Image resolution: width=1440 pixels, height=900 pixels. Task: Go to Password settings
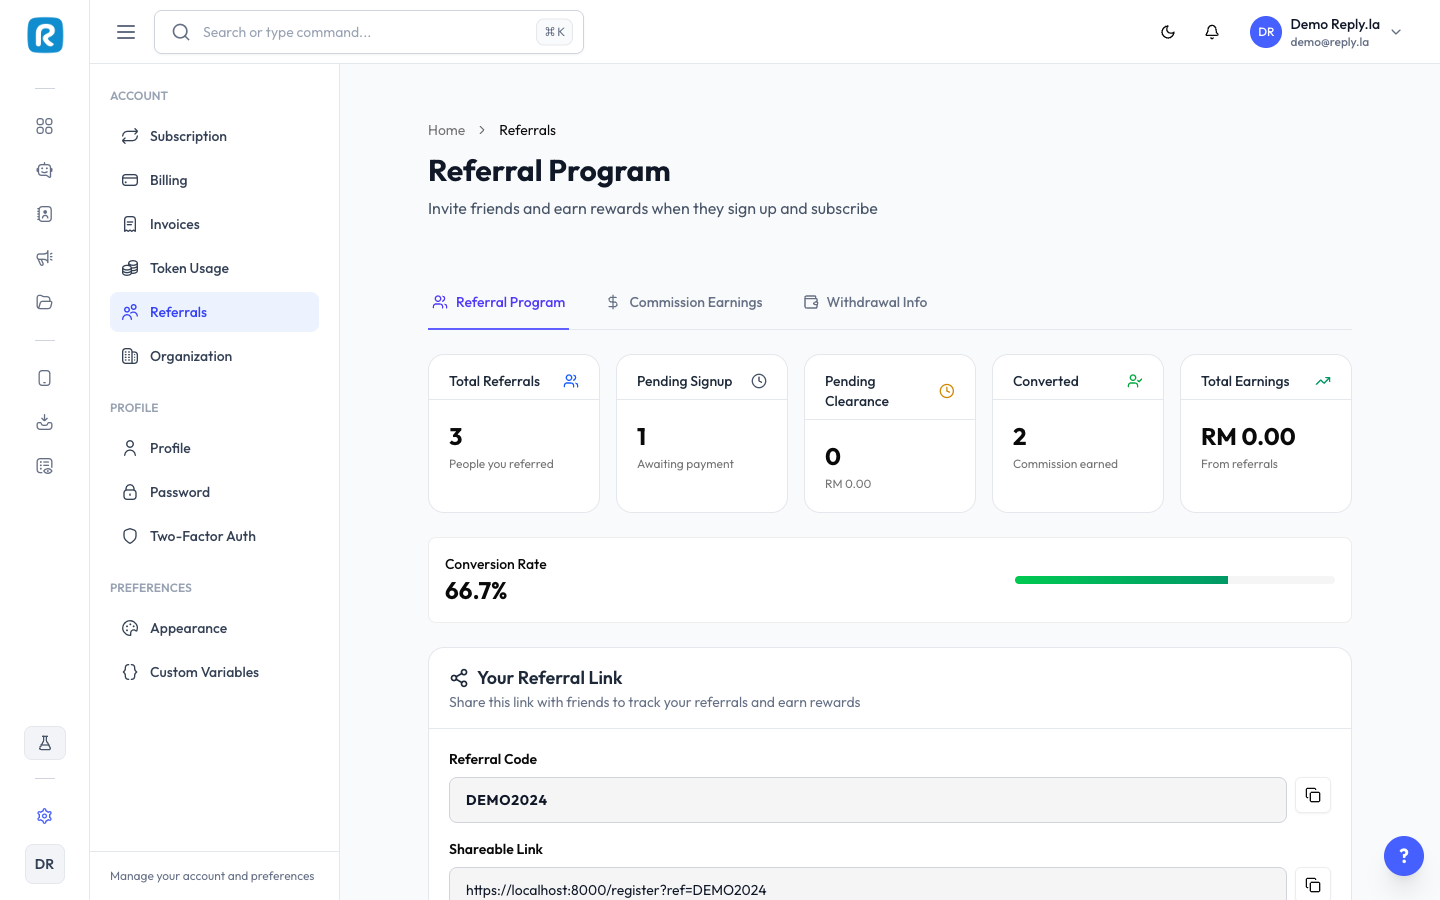[214, 492]
